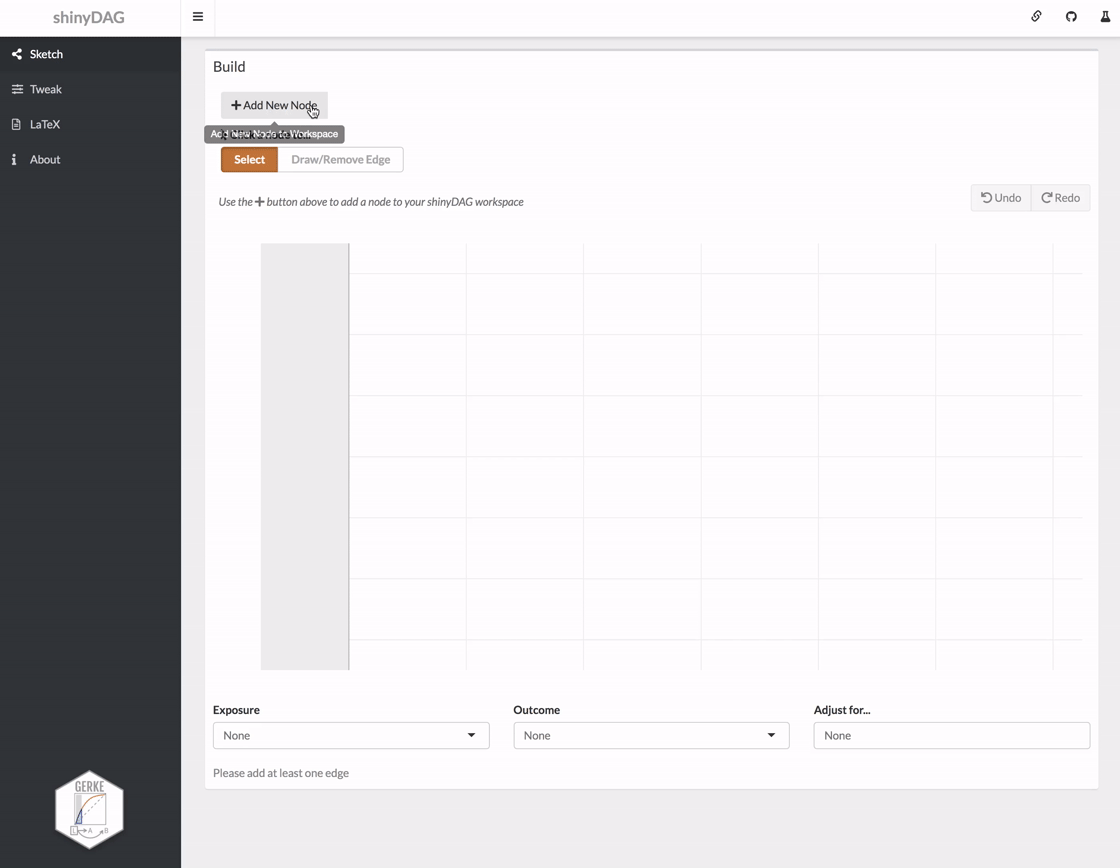Click the flask icon in the header
This screenshot has width=1120, height=868.
click(x=1105, y=16)
